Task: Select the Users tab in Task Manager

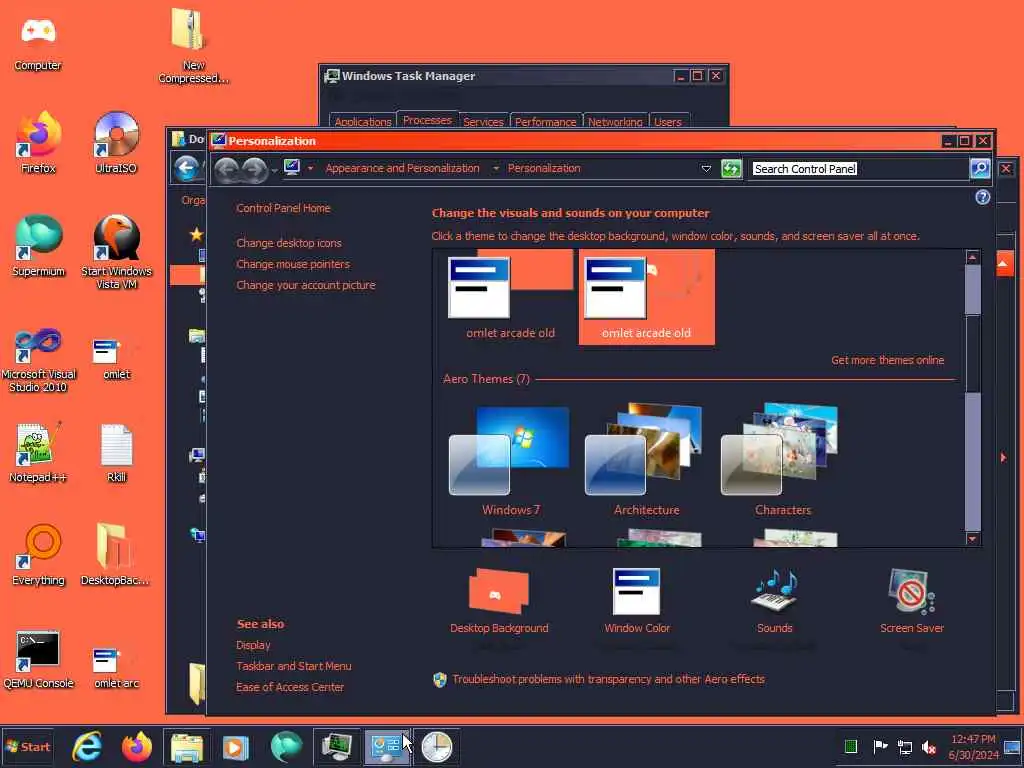Action: (667, 121)
